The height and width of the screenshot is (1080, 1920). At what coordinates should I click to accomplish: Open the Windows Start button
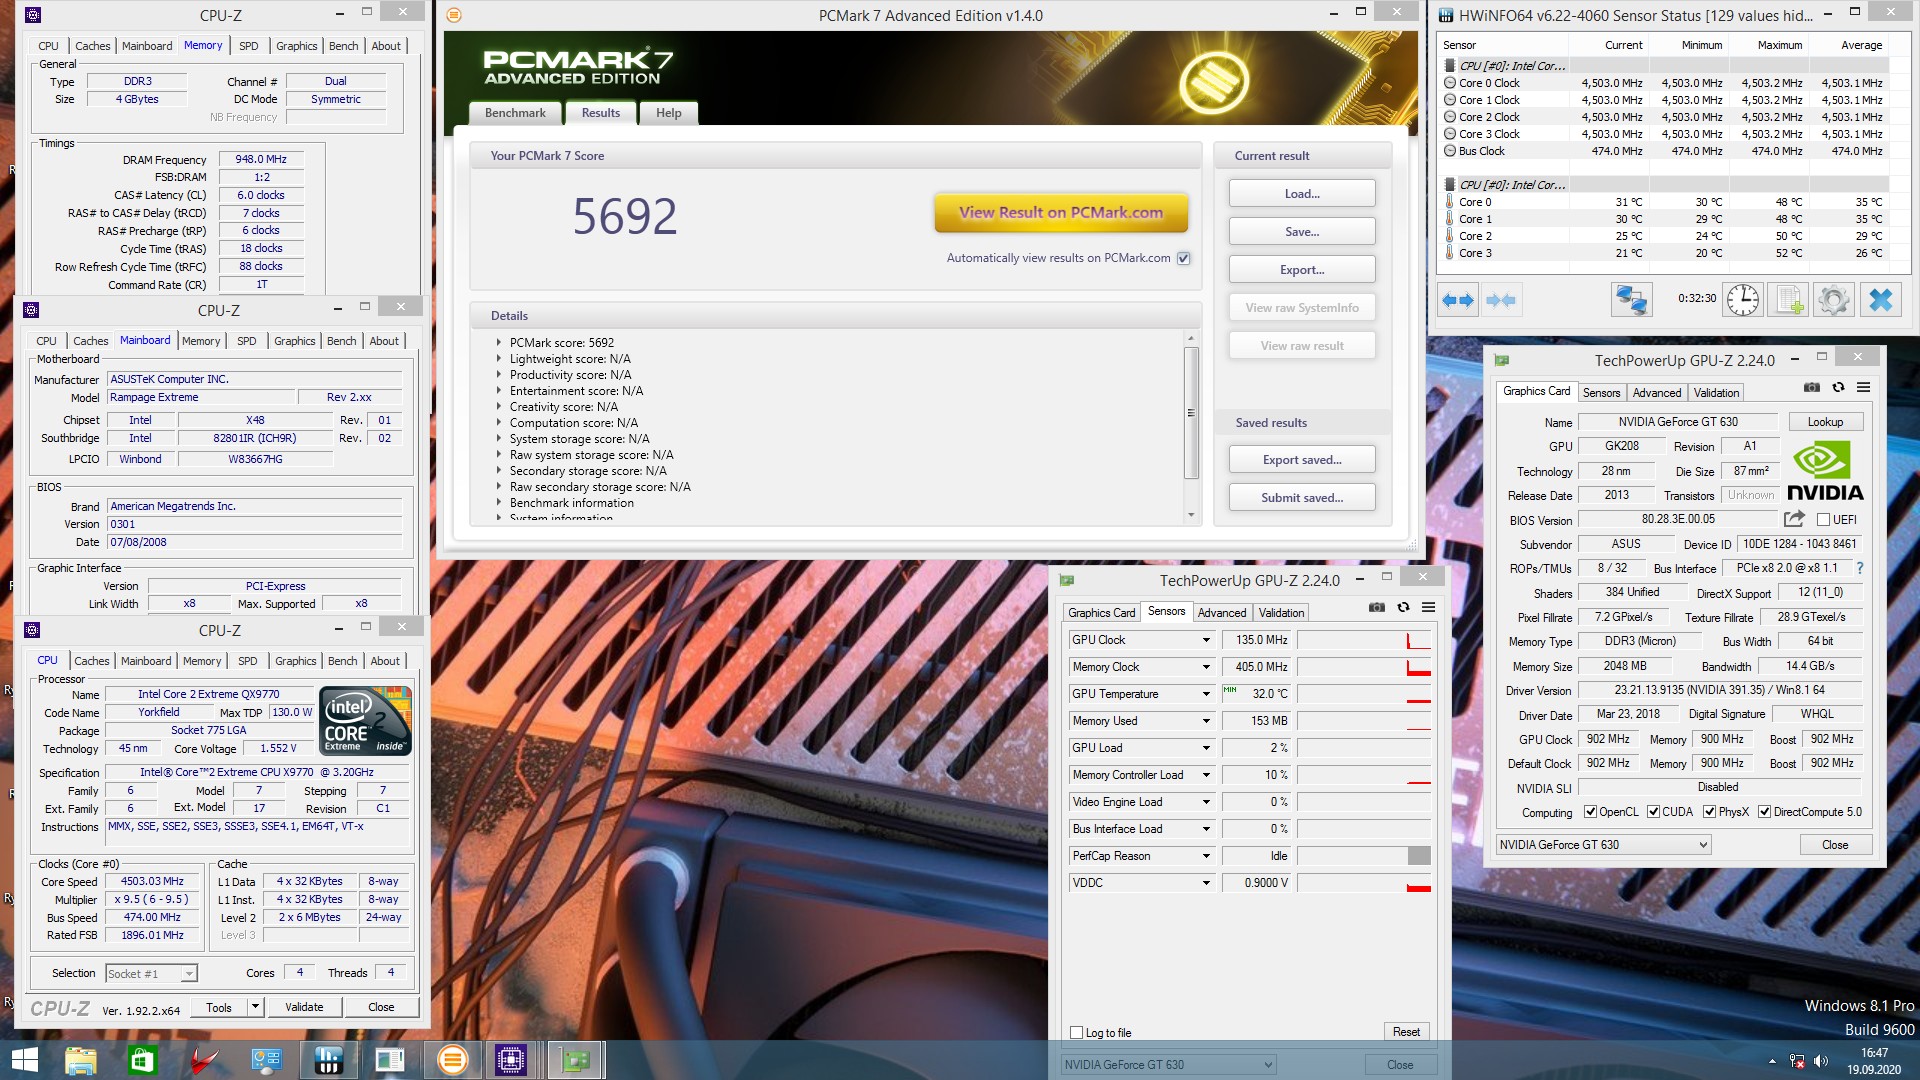(x=24, y=1060)
